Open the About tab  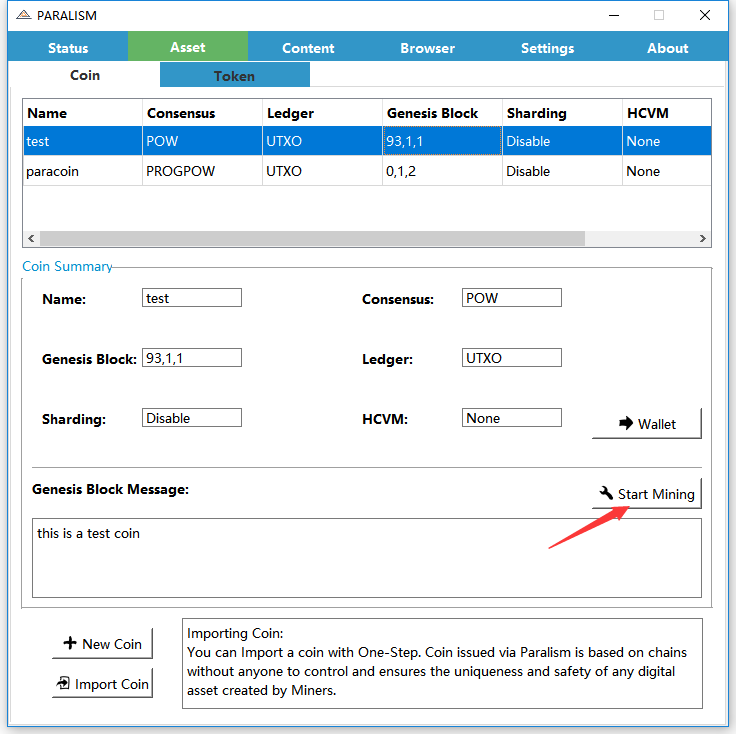click(x=667, y=47)
